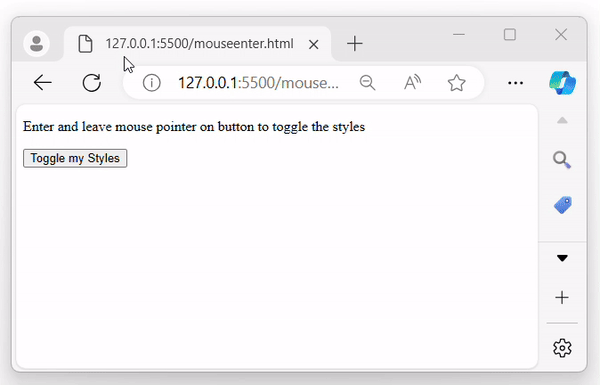Screen dimensions: 600x385
Task: Expand sidebar with black down arrow
Action: click(562, 258)
